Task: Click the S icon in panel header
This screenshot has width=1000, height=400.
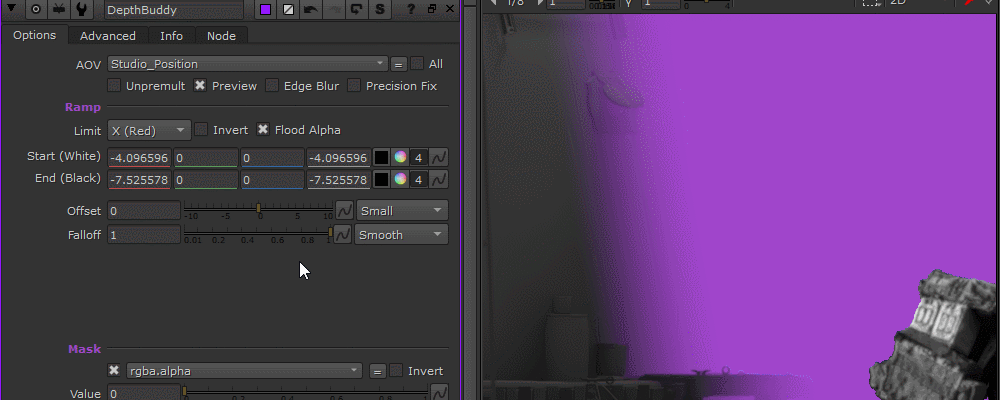Action: 380,9
